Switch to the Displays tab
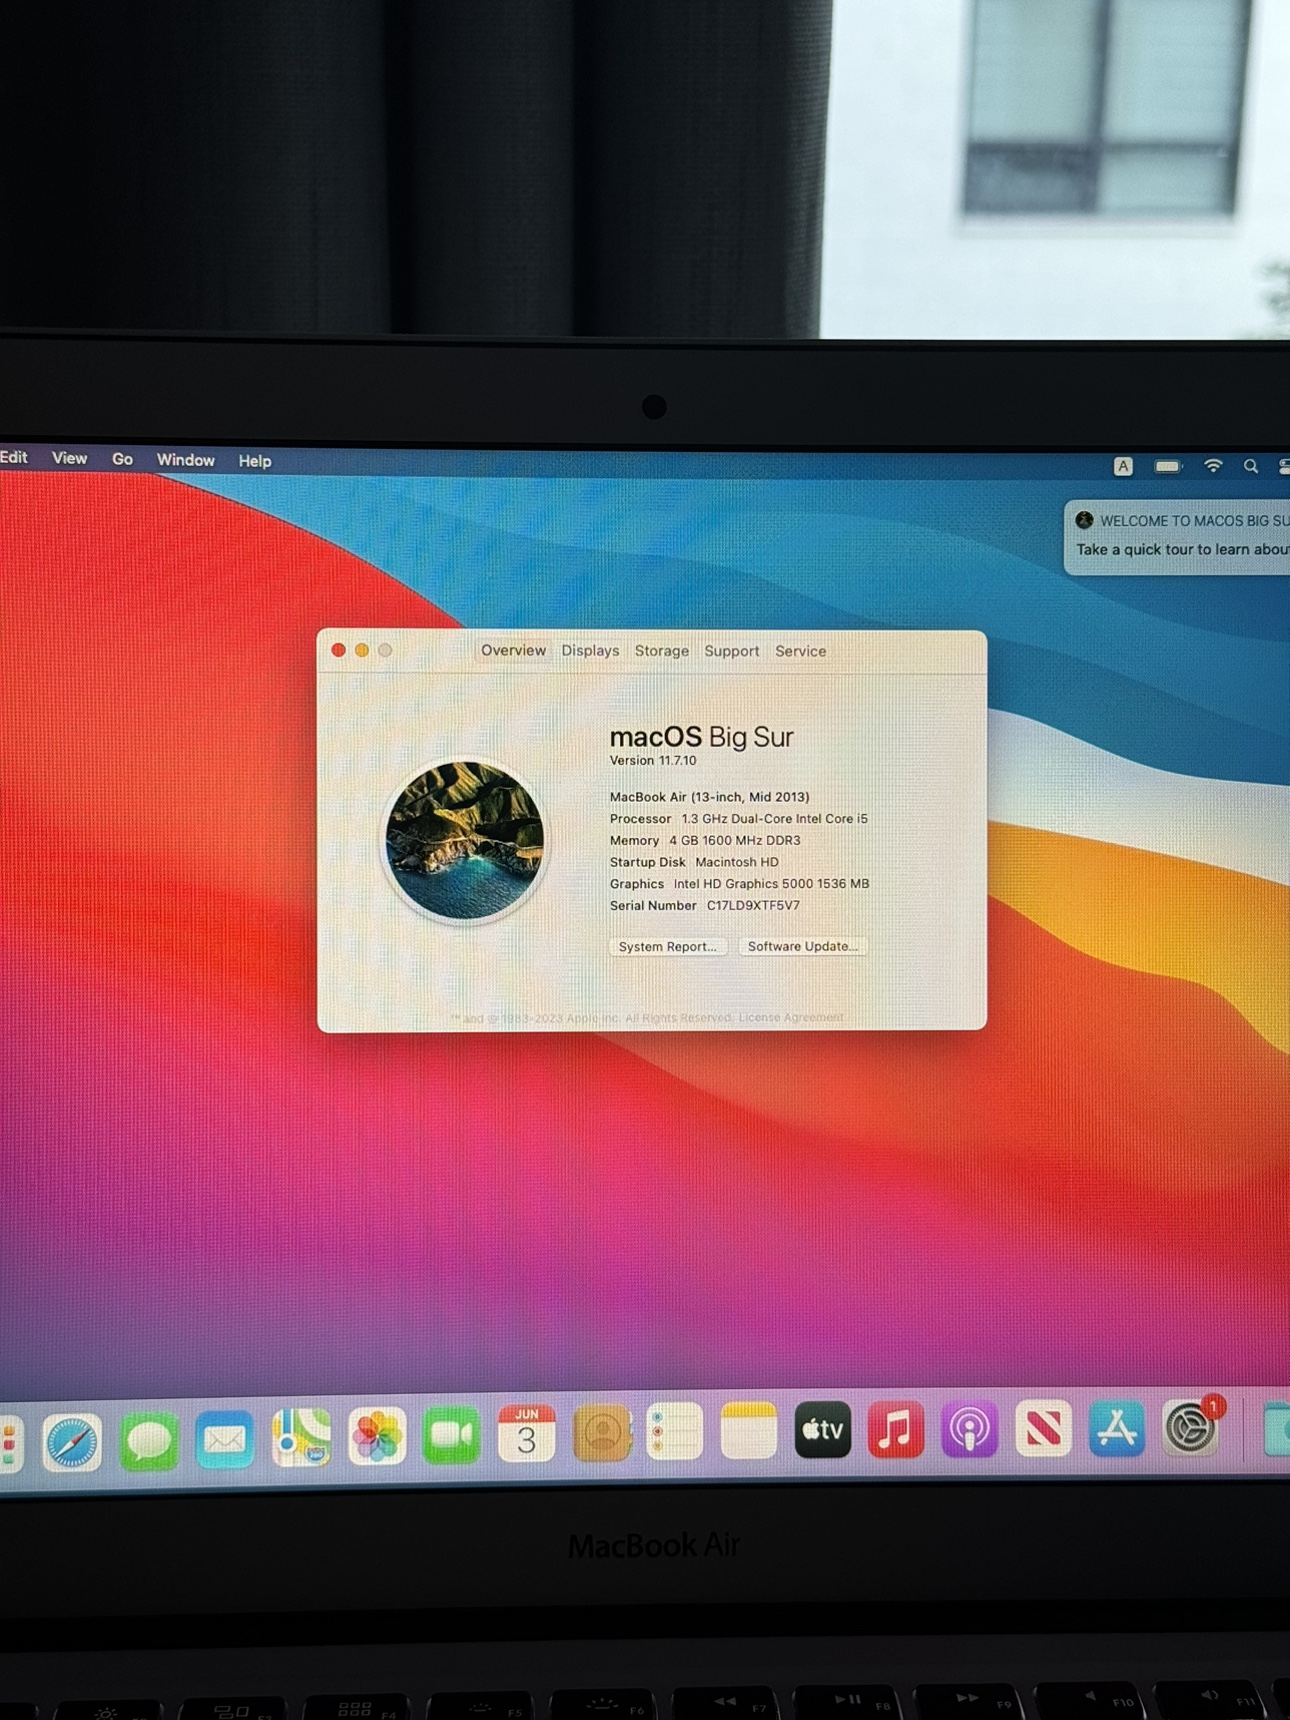Screen dimensions: 1290x1720 coord(590,651)
